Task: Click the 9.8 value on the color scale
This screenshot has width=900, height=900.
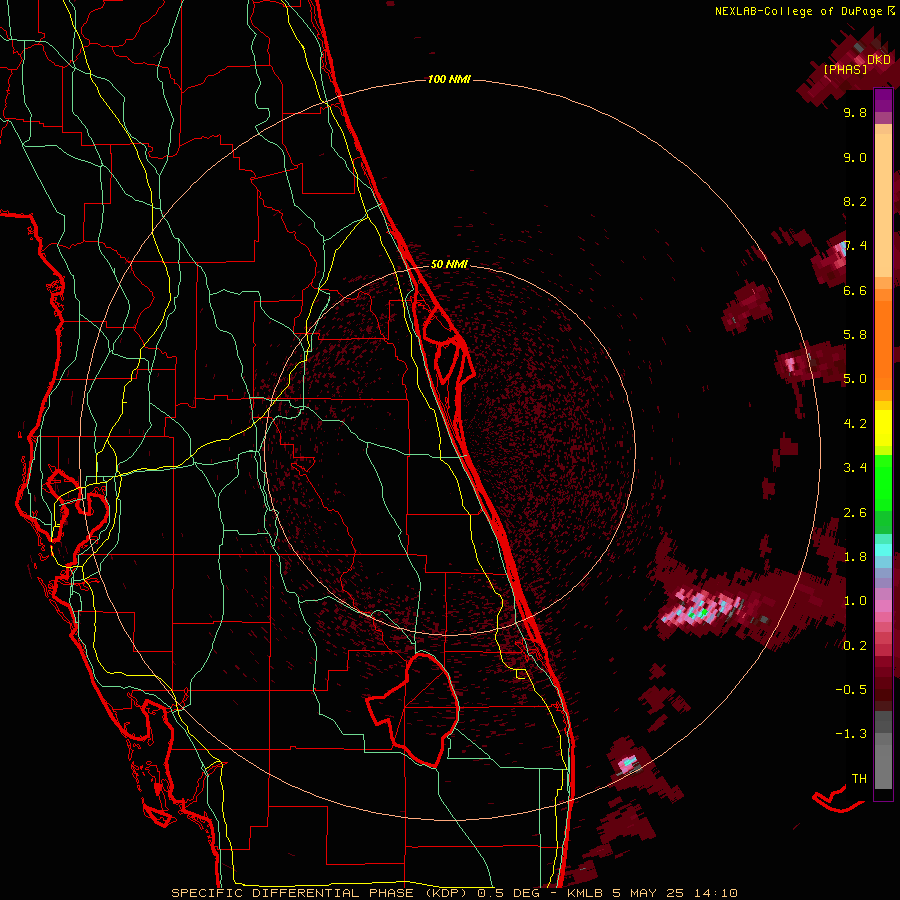Action: click(x=855, y=112)
